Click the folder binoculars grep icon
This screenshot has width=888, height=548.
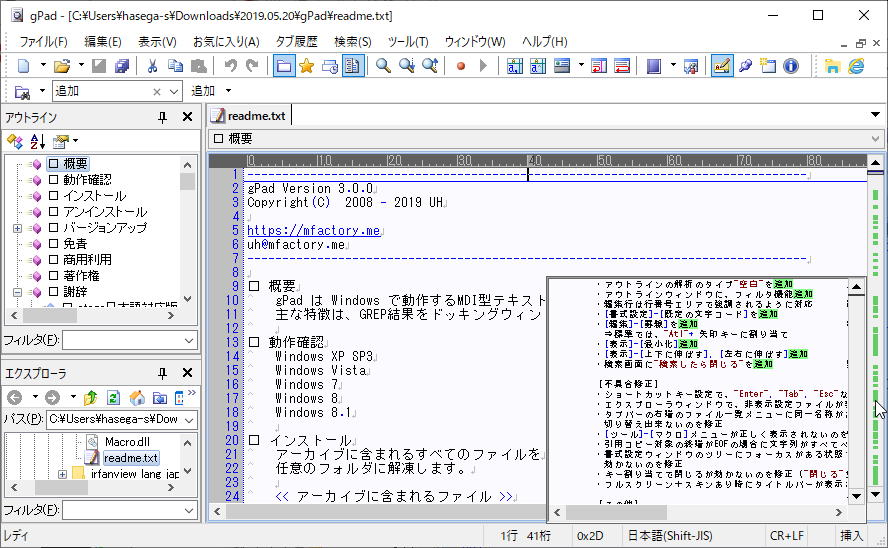coord(22,91)
